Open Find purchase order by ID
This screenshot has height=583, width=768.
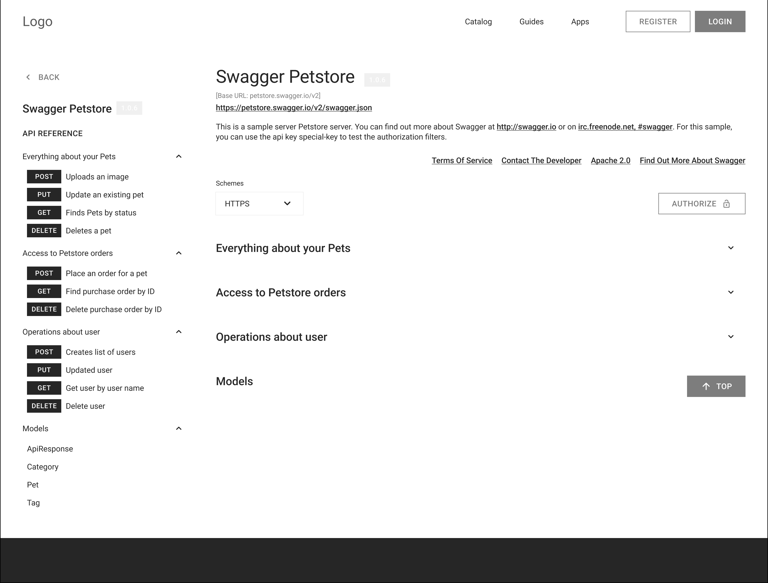110,292
